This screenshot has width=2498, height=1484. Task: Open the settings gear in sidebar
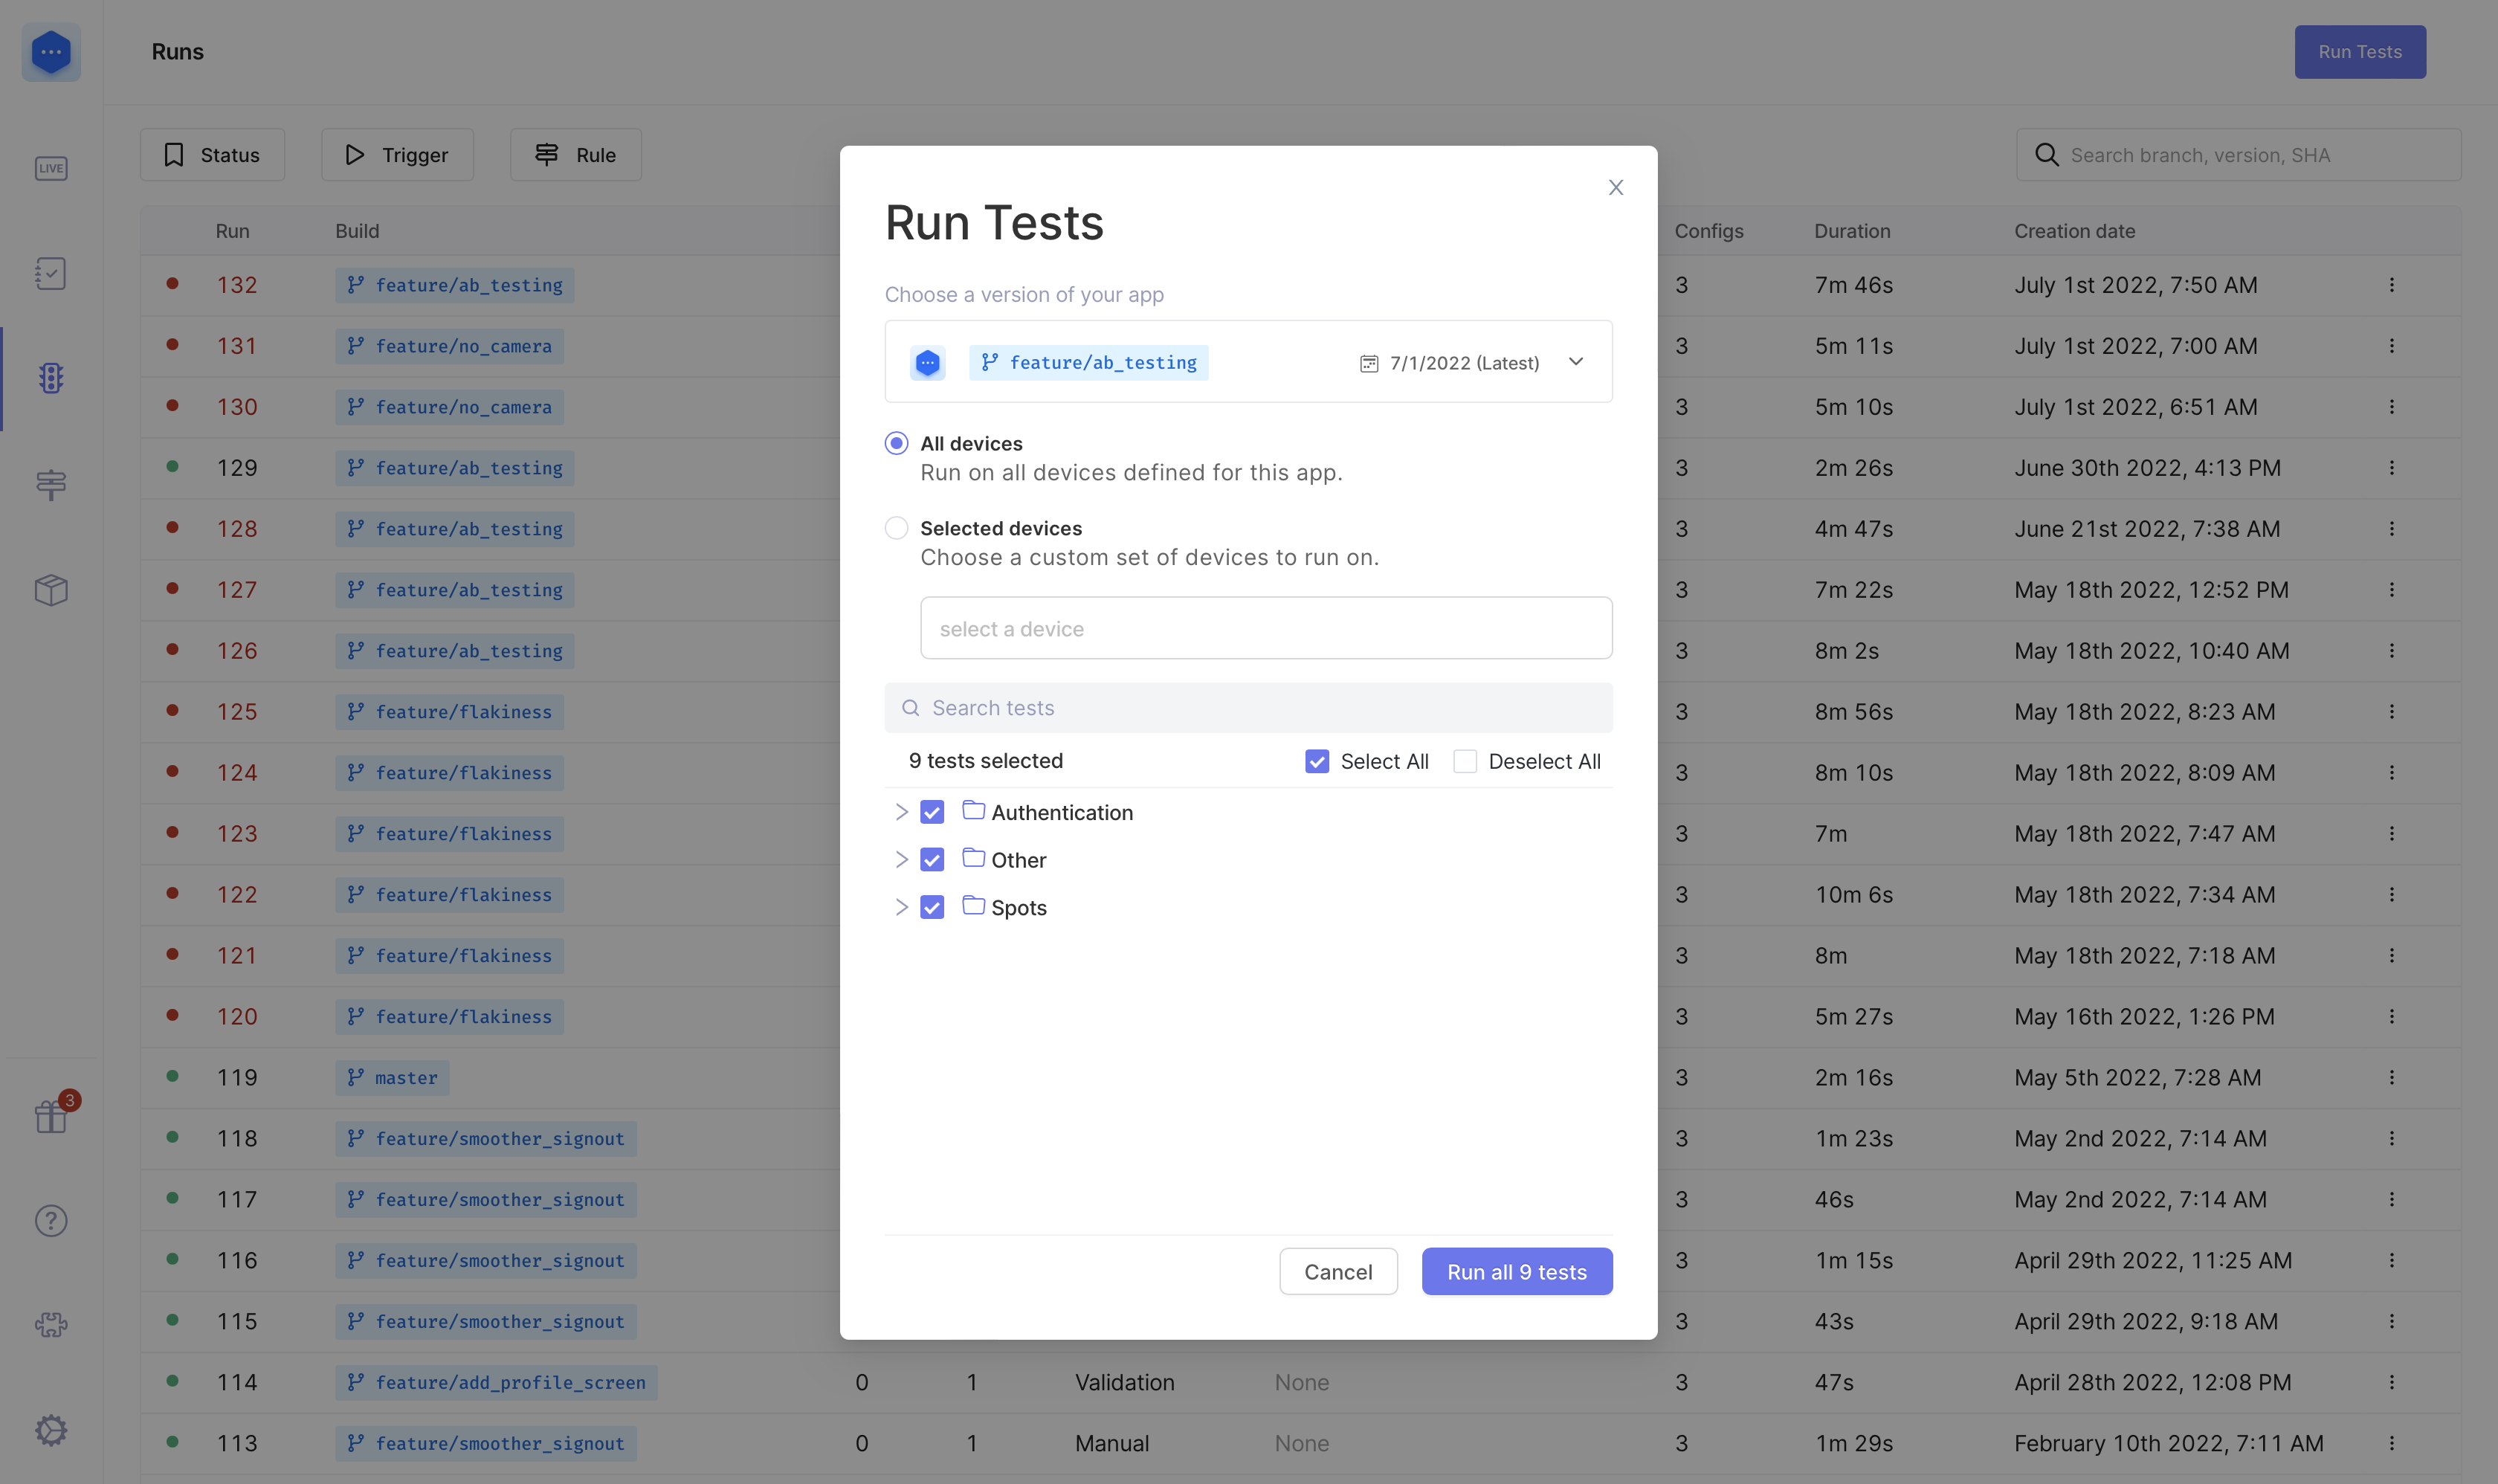pos(51,1430)
